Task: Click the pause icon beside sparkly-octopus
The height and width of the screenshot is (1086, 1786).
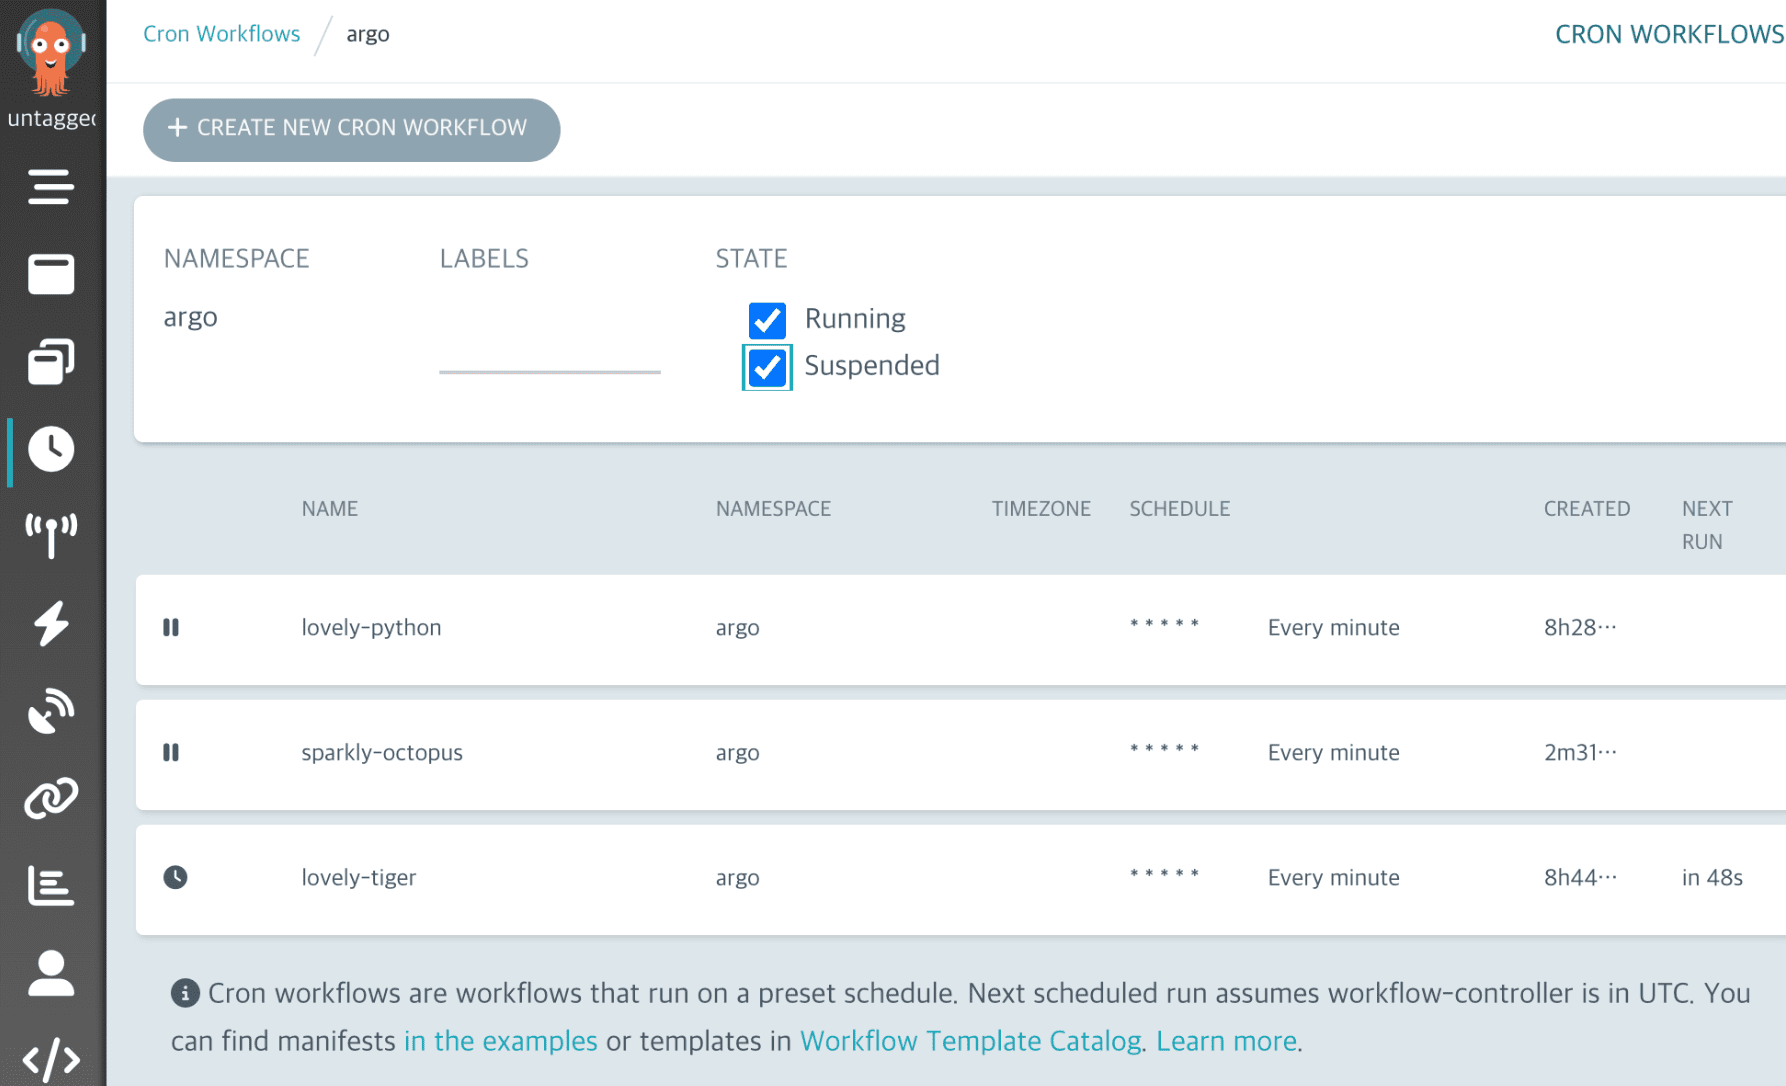Action: tap(171, 752)
